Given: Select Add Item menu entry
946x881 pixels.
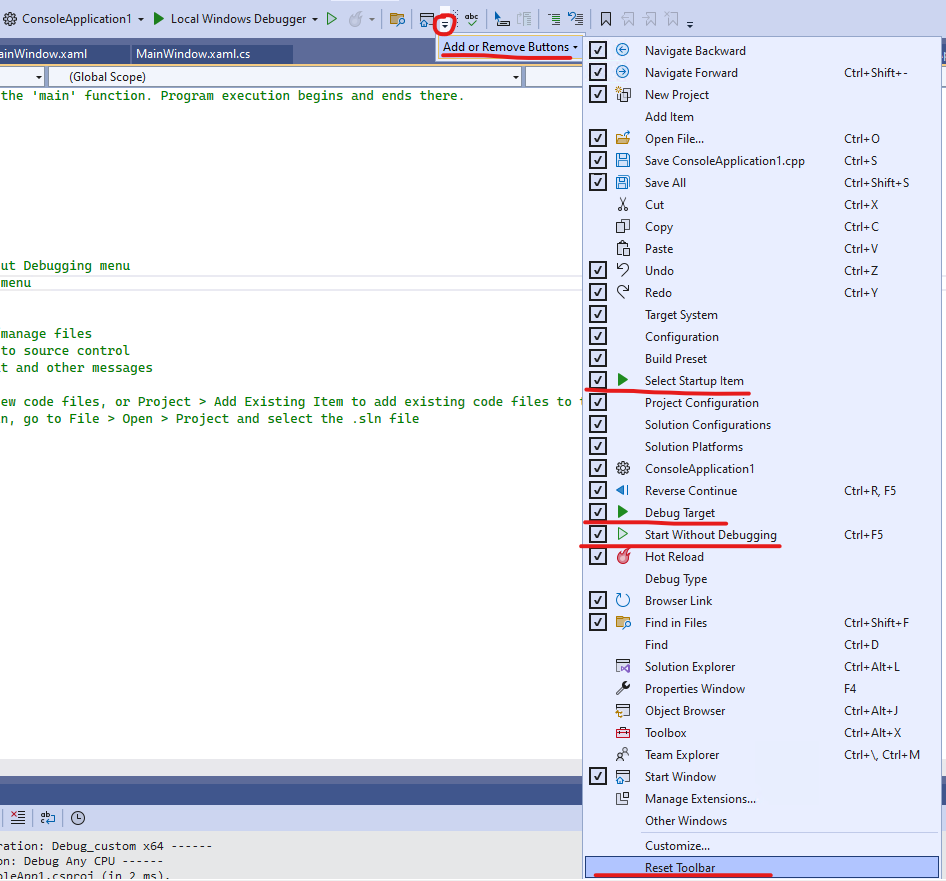Looking at the screenshot, I should tap(762, 116).
